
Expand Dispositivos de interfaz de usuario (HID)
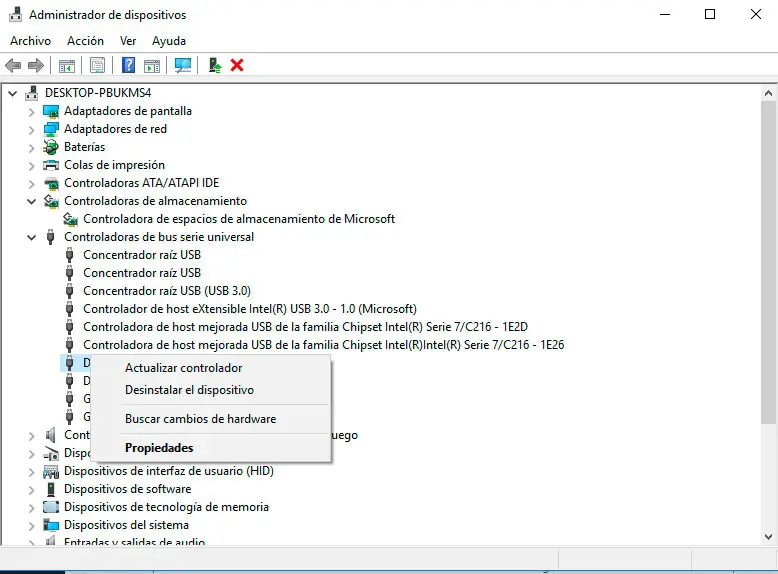32,472
